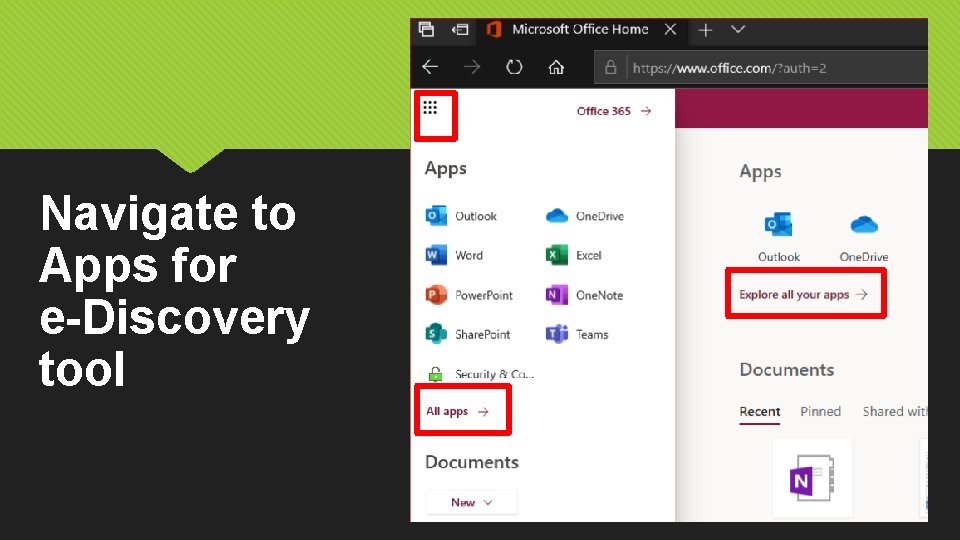
Task: Click the All apps link
Action: pyautogui.click(x=457, y=411)
